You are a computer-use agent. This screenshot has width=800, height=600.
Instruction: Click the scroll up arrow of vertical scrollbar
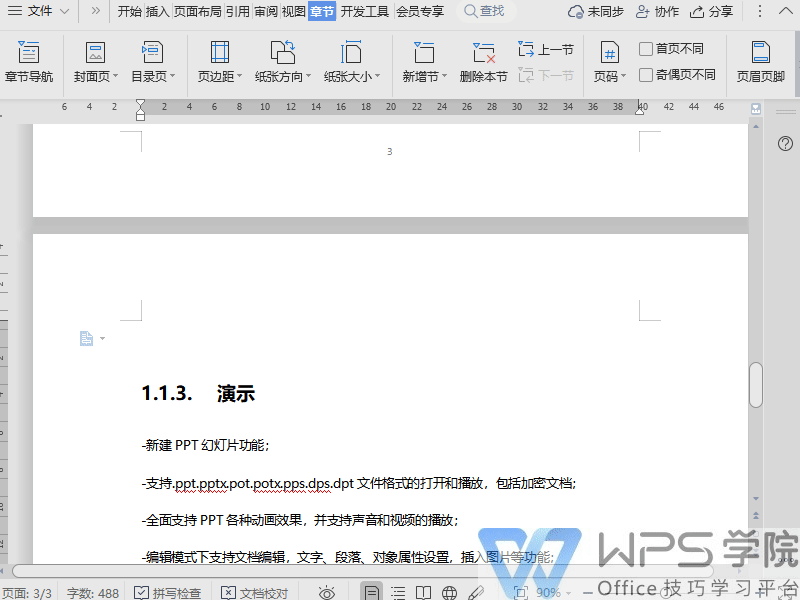click(x=756, y=126)
